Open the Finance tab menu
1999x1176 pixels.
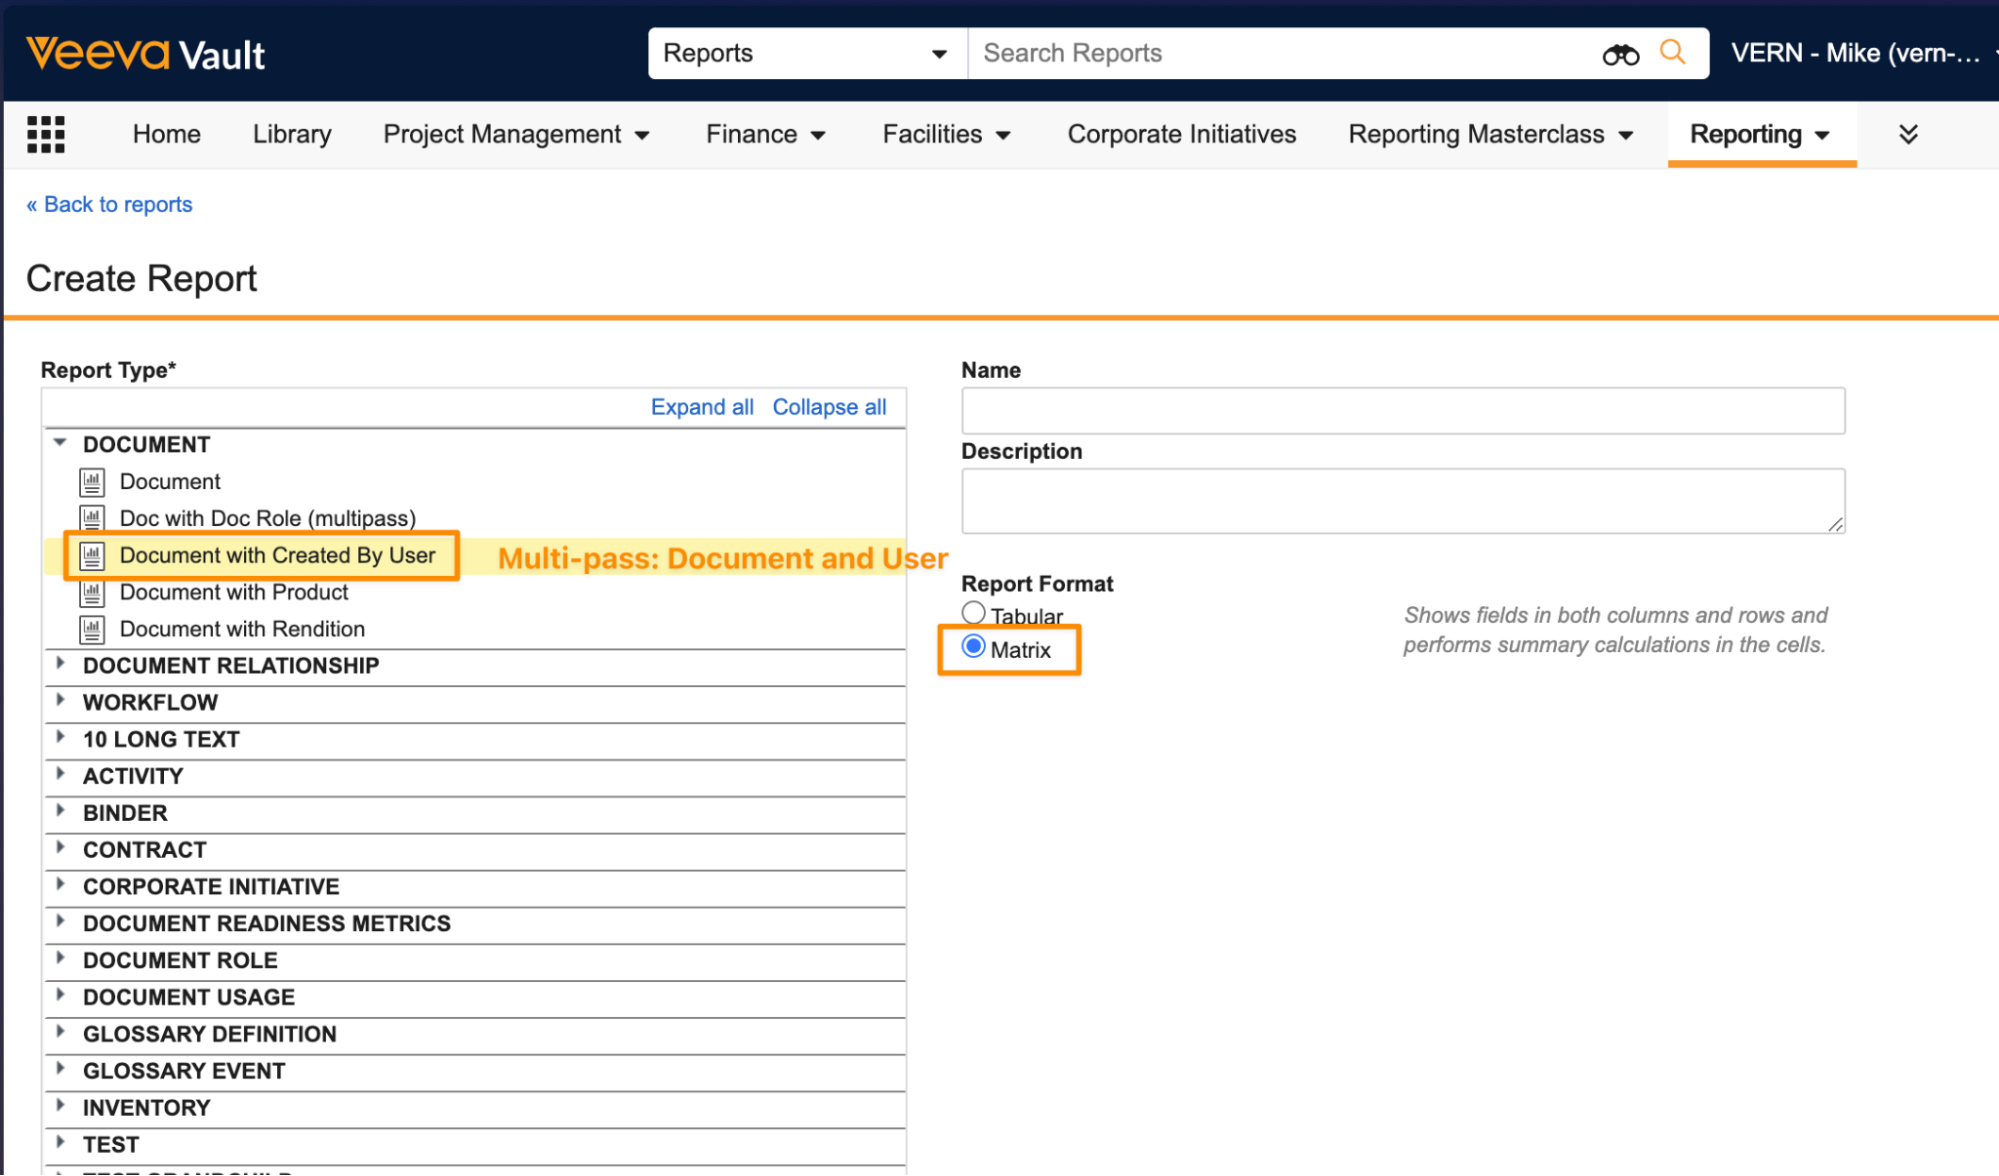[766, 134]
